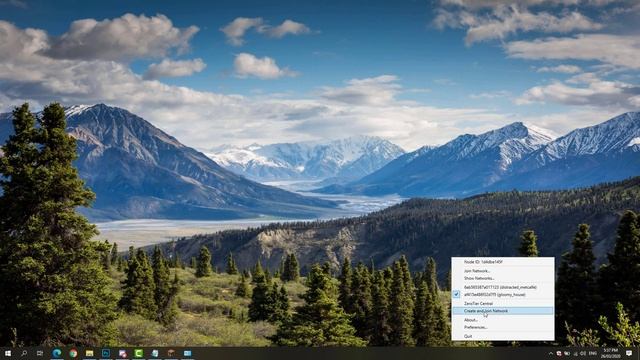Open the clock and date flyout
The width and height of the screenshot is (640, 360).
tap(611, 353)
